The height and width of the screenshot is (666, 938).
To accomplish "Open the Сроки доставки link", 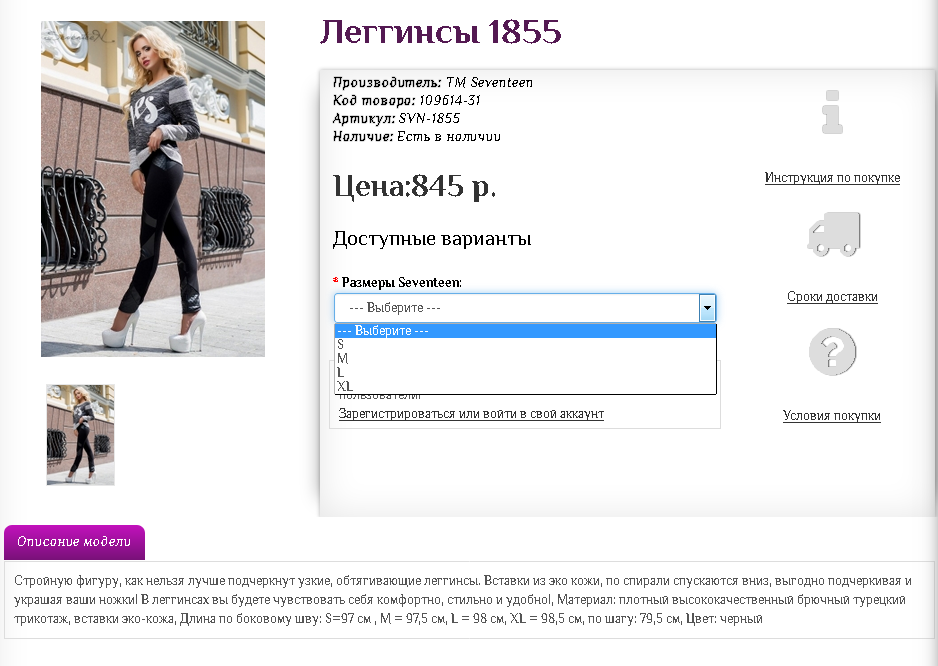I will pos(832,297).
